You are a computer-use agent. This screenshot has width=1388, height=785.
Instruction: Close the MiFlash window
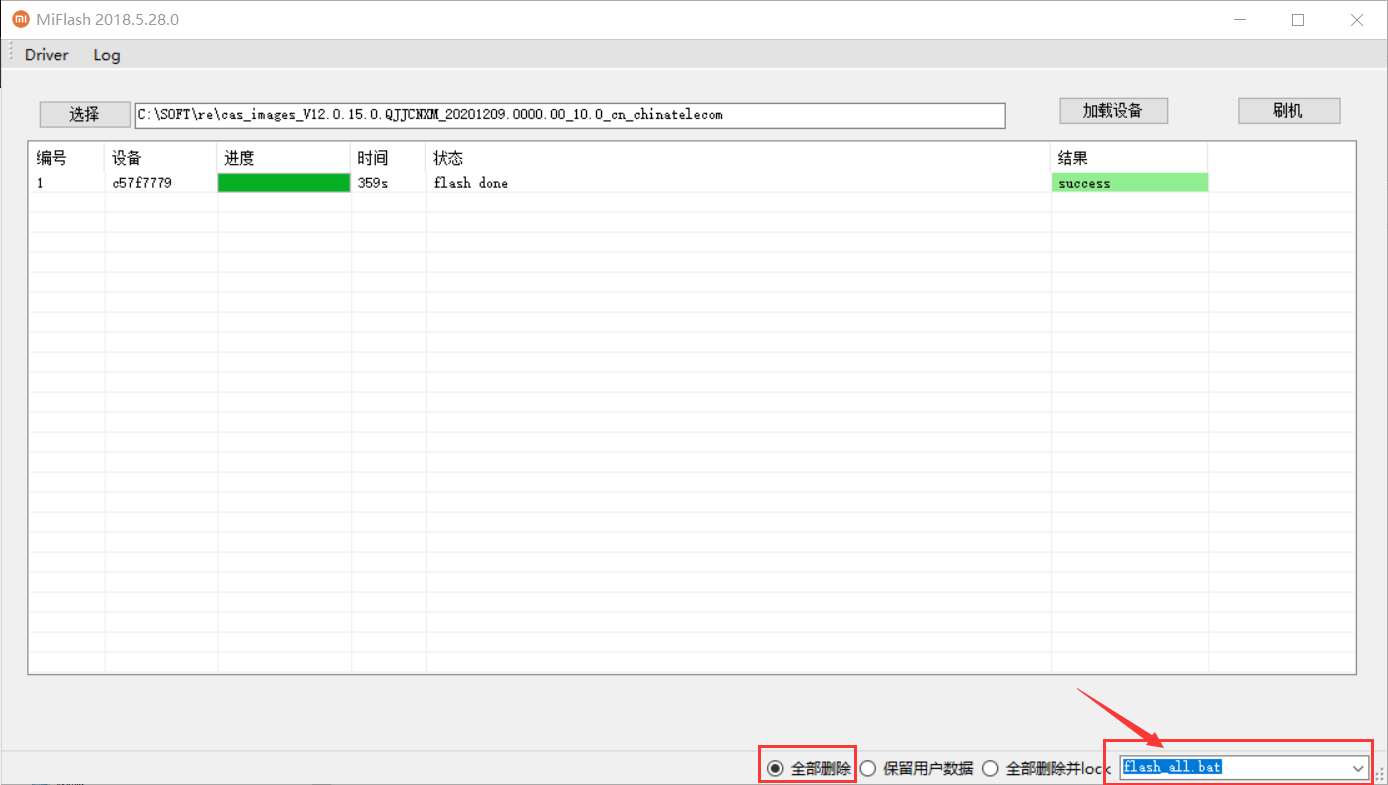1357,19
